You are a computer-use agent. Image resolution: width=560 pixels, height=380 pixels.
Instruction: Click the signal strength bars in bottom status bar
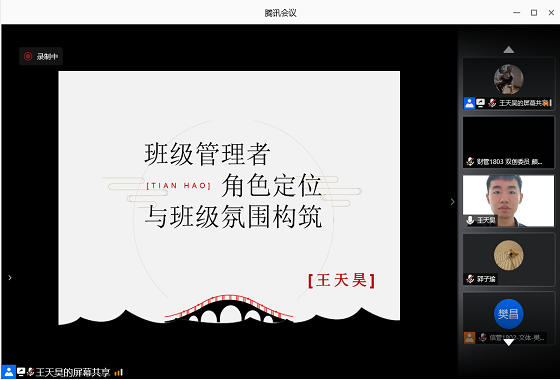[x=119, y=373]
